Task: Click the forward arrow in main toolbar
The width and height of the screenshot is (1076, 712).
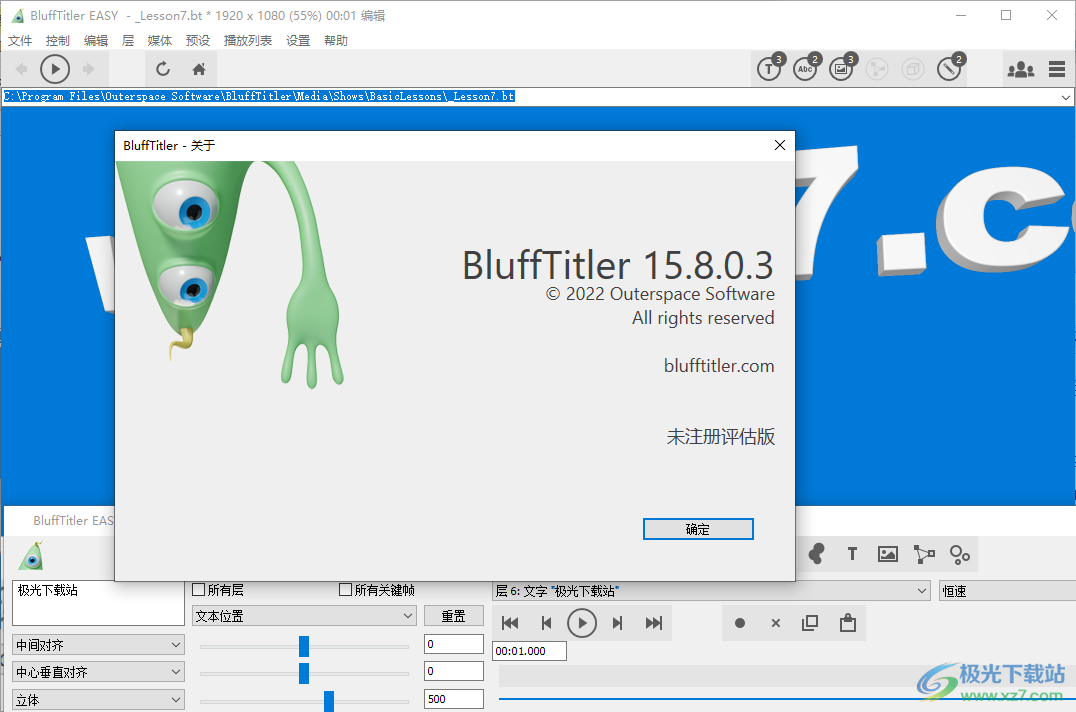Action: point(89,69)
